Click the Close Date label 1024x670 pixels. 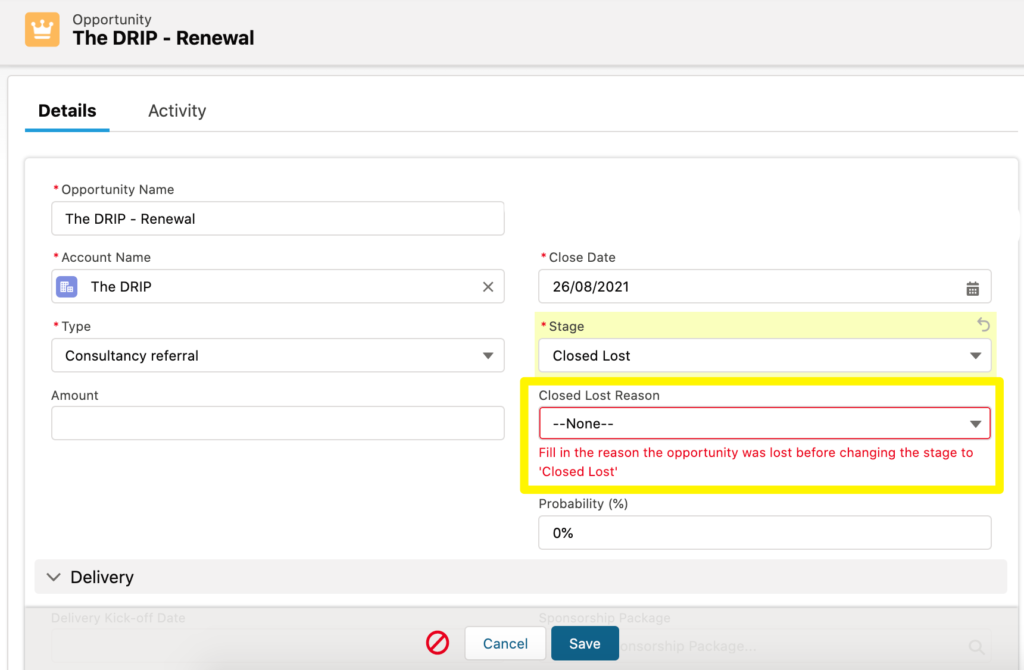tap(582, 257)
